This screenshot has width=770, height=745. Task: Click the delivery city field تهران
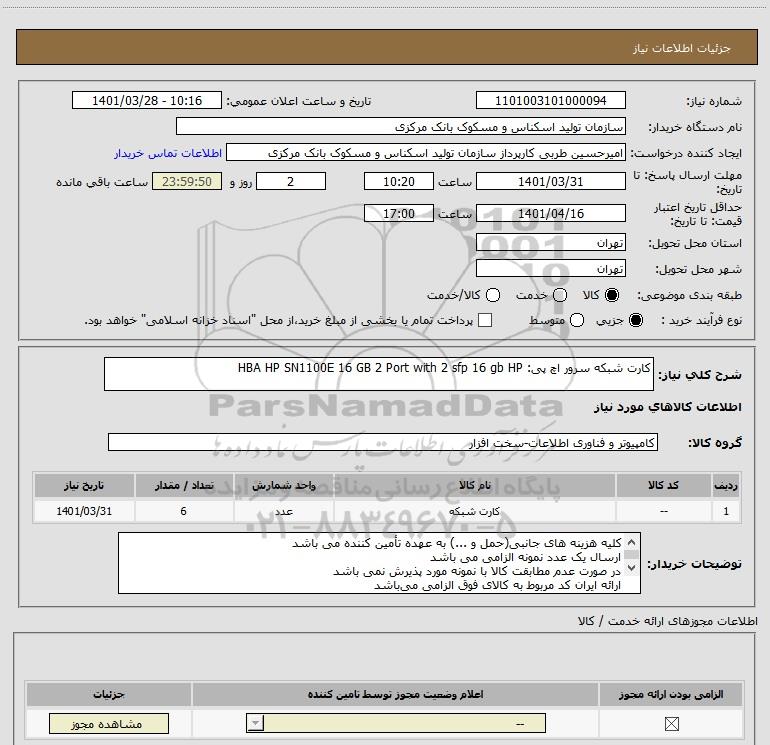(550, 269)
